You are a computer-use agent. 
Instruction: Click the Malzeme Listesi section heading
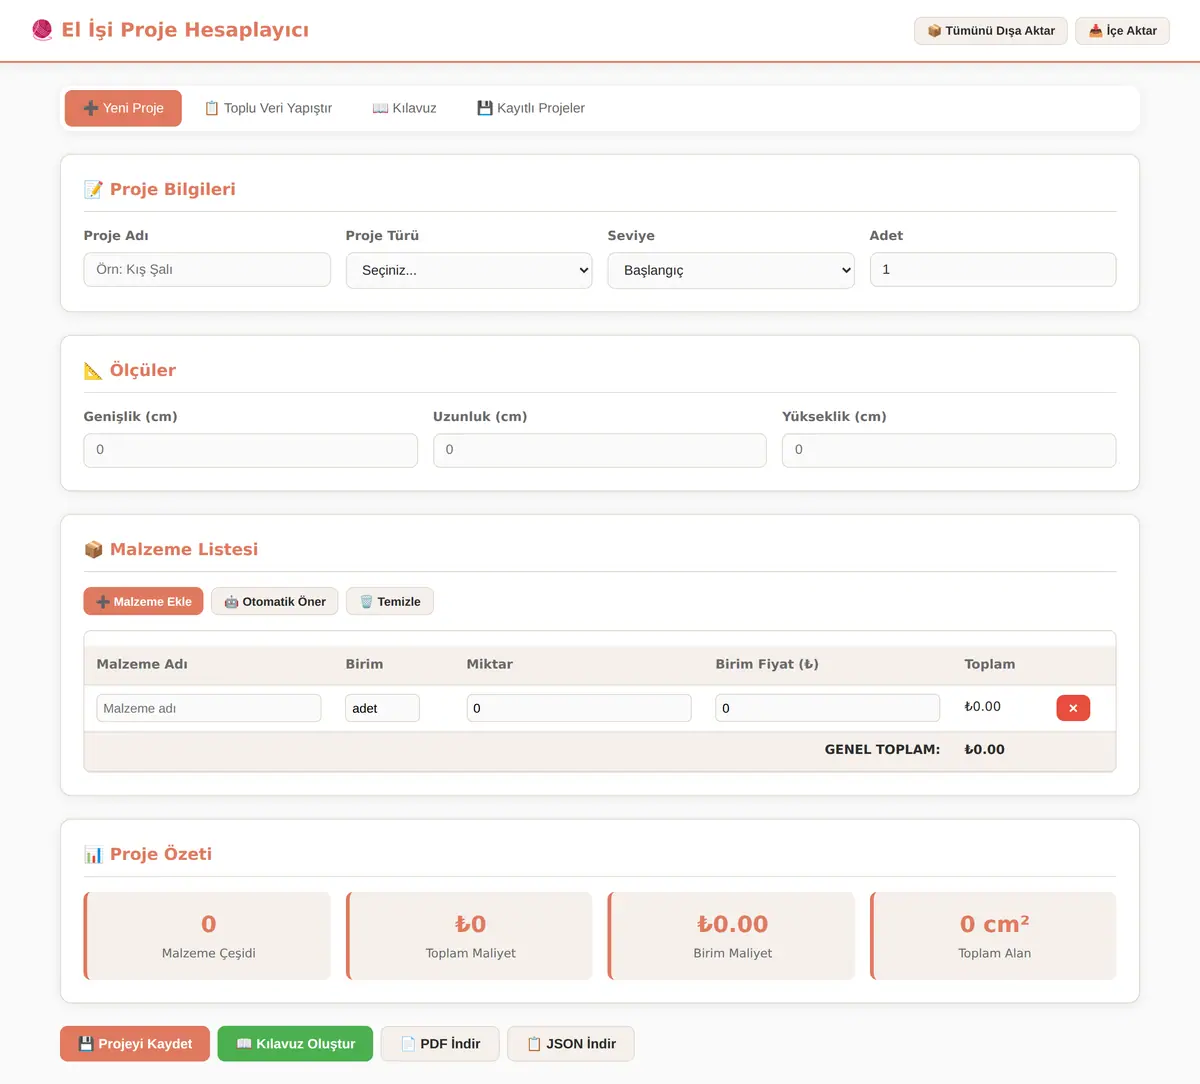[171, 549]
